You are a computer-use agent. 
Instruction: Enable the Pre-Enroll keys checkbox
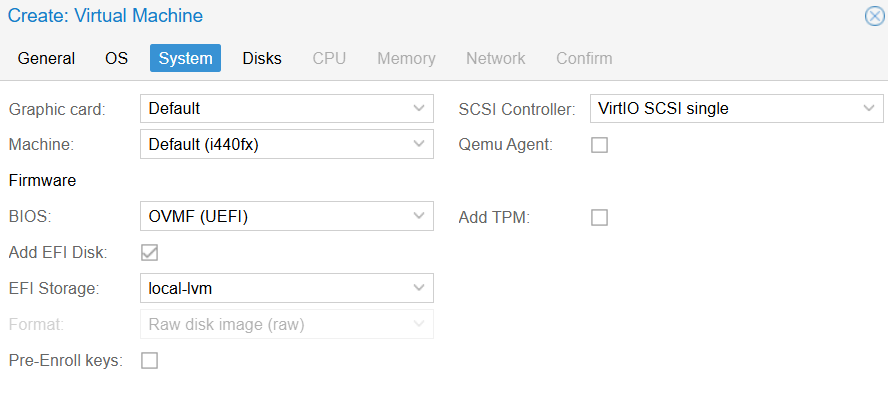tap(150, 361)
